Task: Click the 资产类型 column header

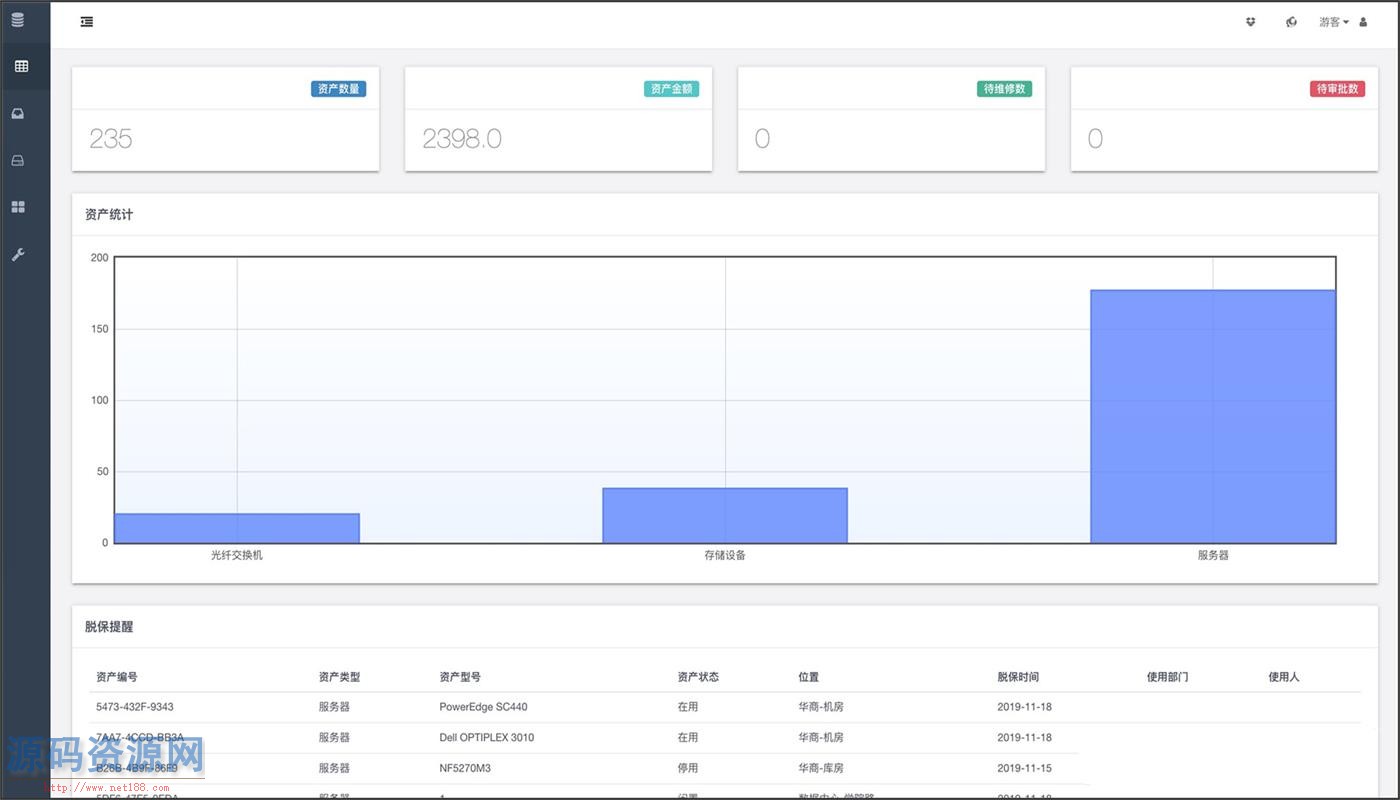Action: pos(339,677)
